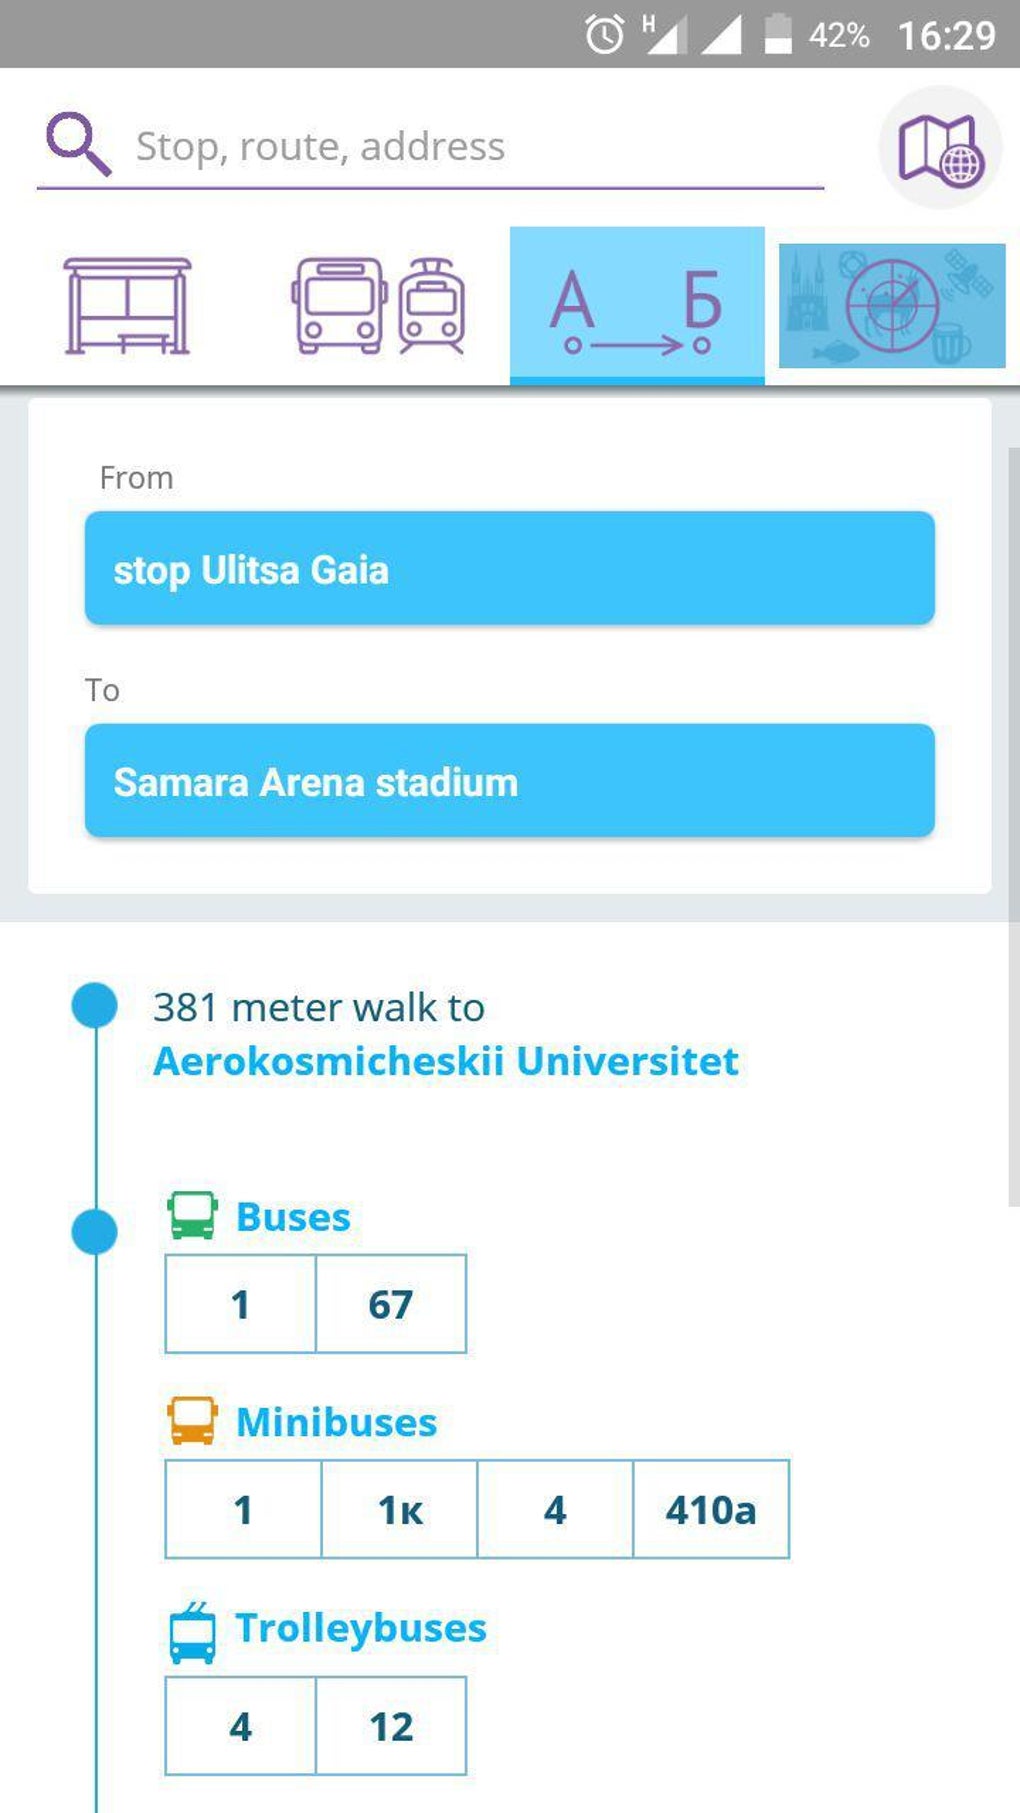Select trolleybus route 12

coord(391,1727)
